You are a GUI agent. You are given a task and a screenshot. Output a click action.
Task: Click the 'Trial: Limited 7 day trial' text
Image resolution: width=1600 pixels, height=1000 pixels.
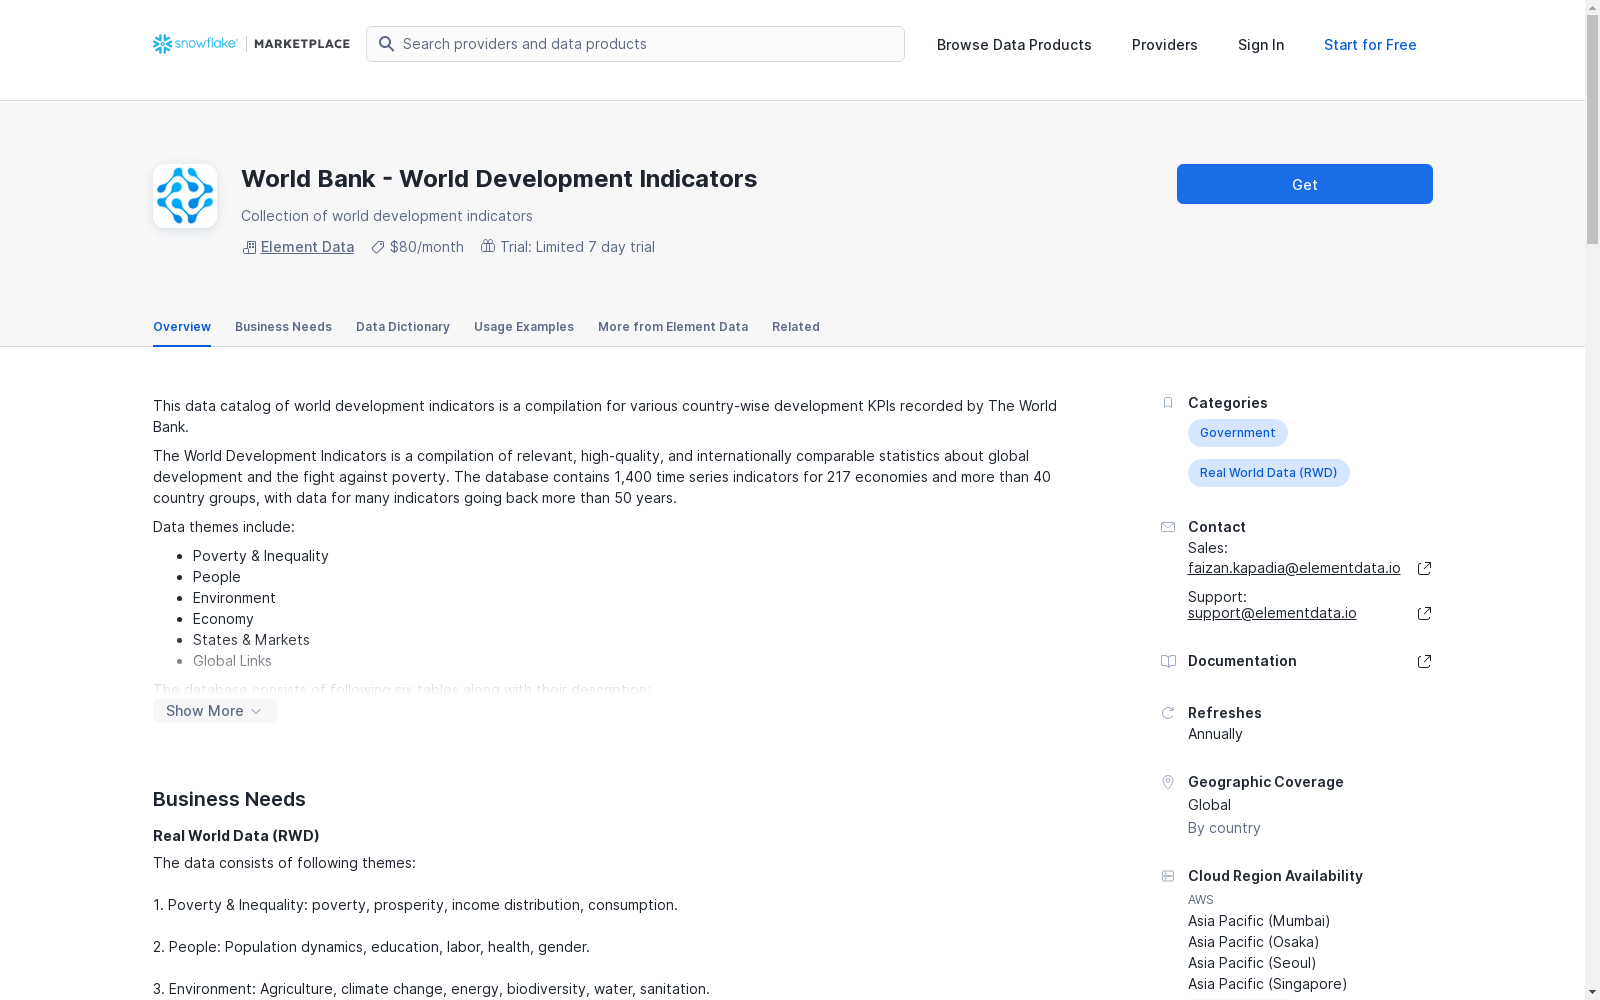click(x=577, y=247)
